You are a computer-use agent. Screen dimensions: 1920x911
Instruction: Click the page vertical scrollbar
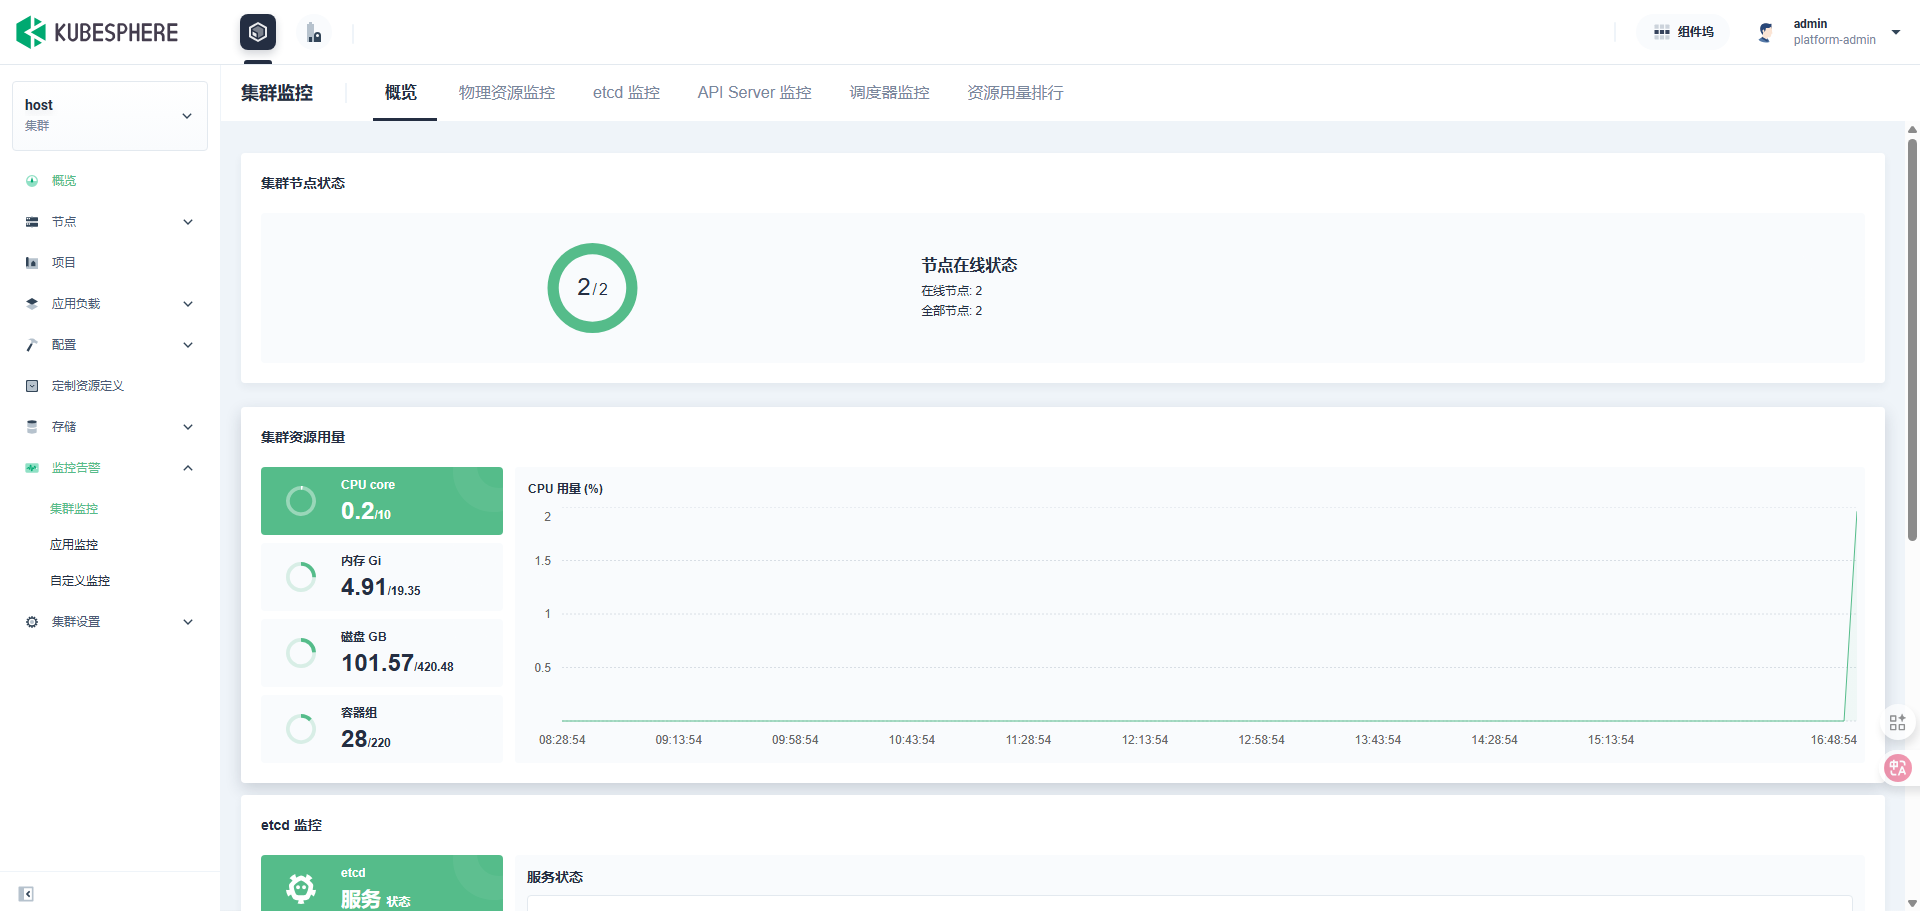pos(1912,340)
